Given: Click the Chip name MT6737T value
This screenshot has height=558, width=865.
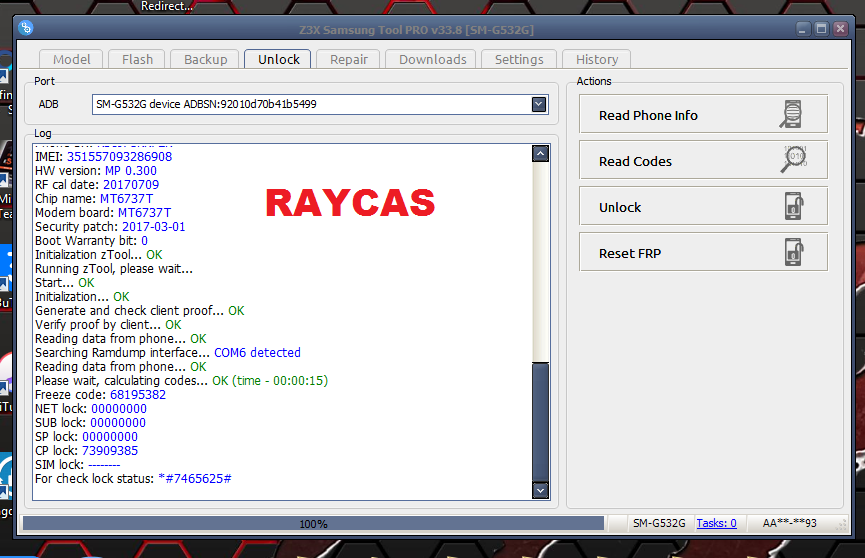Looking at the screenshot, I should (126, 199).
